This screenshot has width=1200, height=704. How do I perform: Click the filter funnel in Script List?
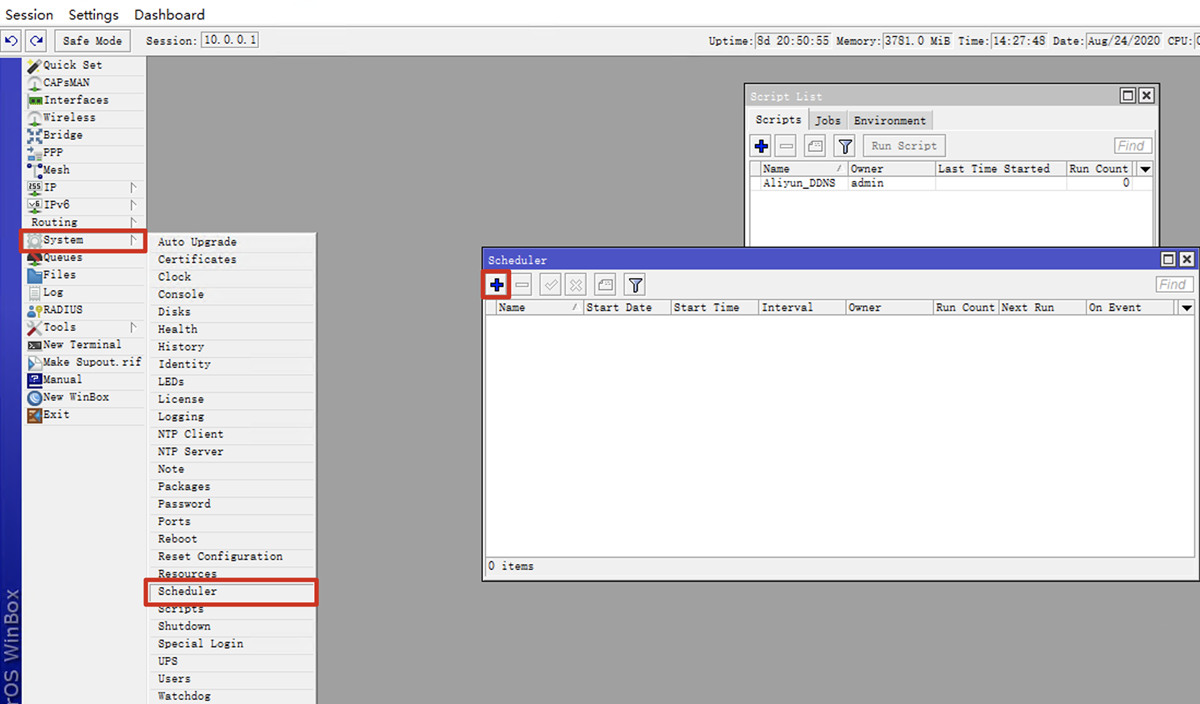845,146
